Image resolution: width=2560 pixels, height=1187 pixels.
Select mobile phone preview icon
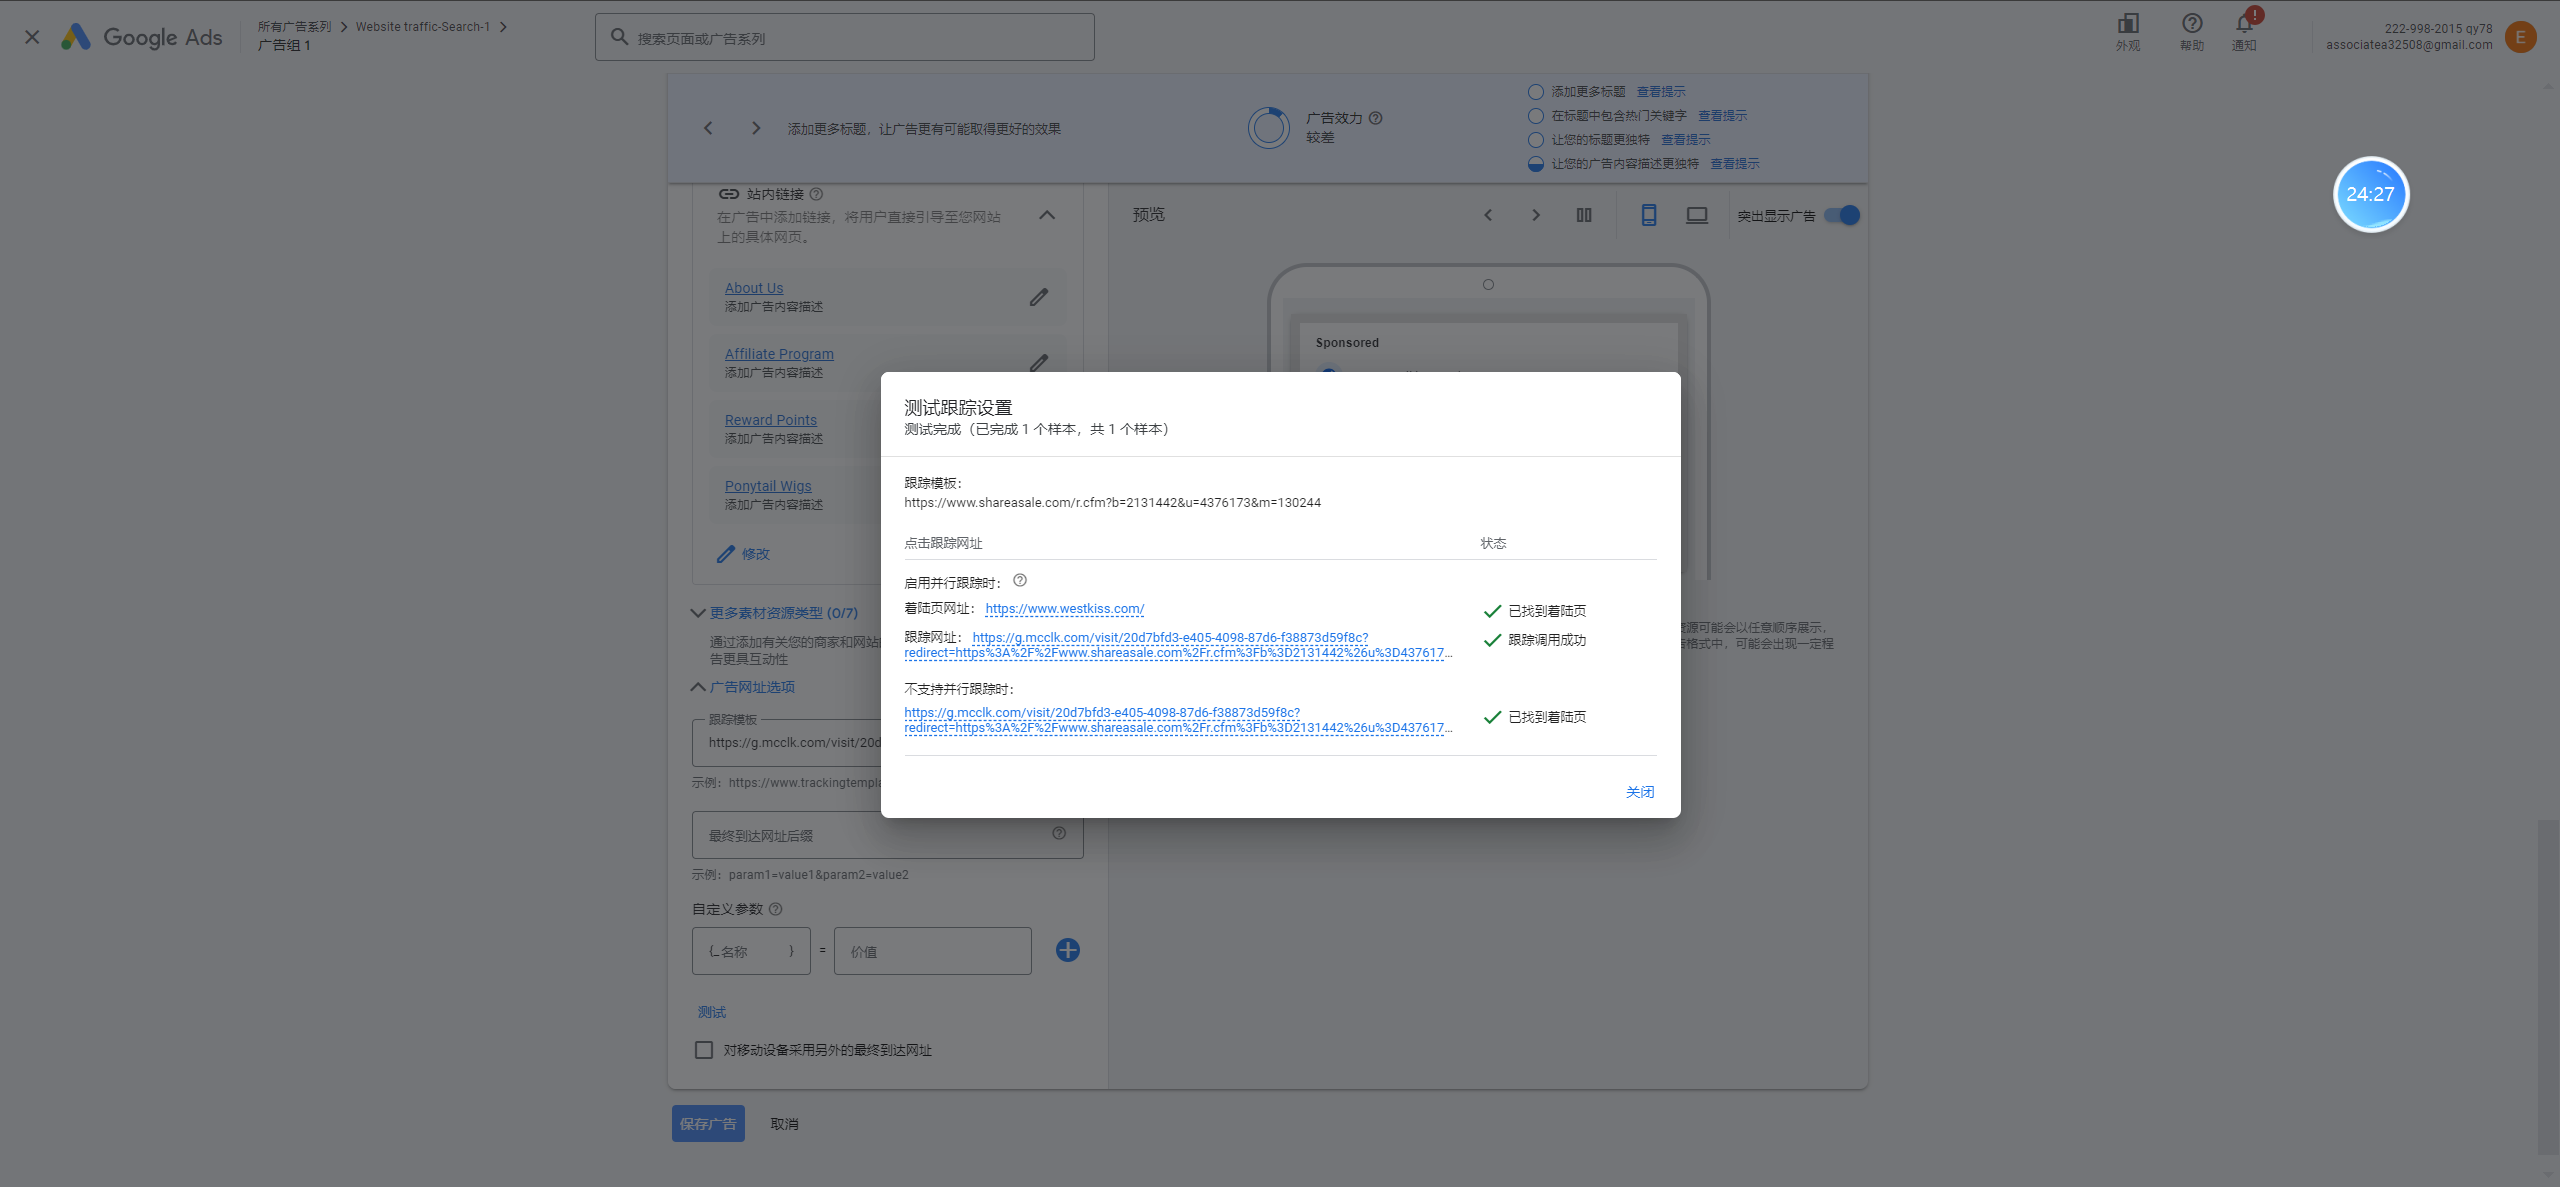click(x=1649, y=215)
